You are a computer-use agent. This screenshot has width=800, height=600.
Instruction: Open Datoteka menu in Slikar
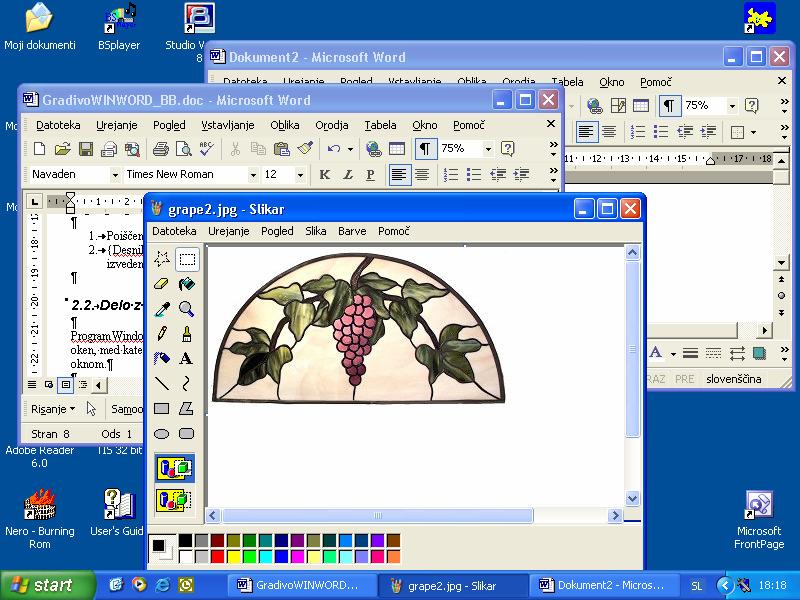[174, 231]
